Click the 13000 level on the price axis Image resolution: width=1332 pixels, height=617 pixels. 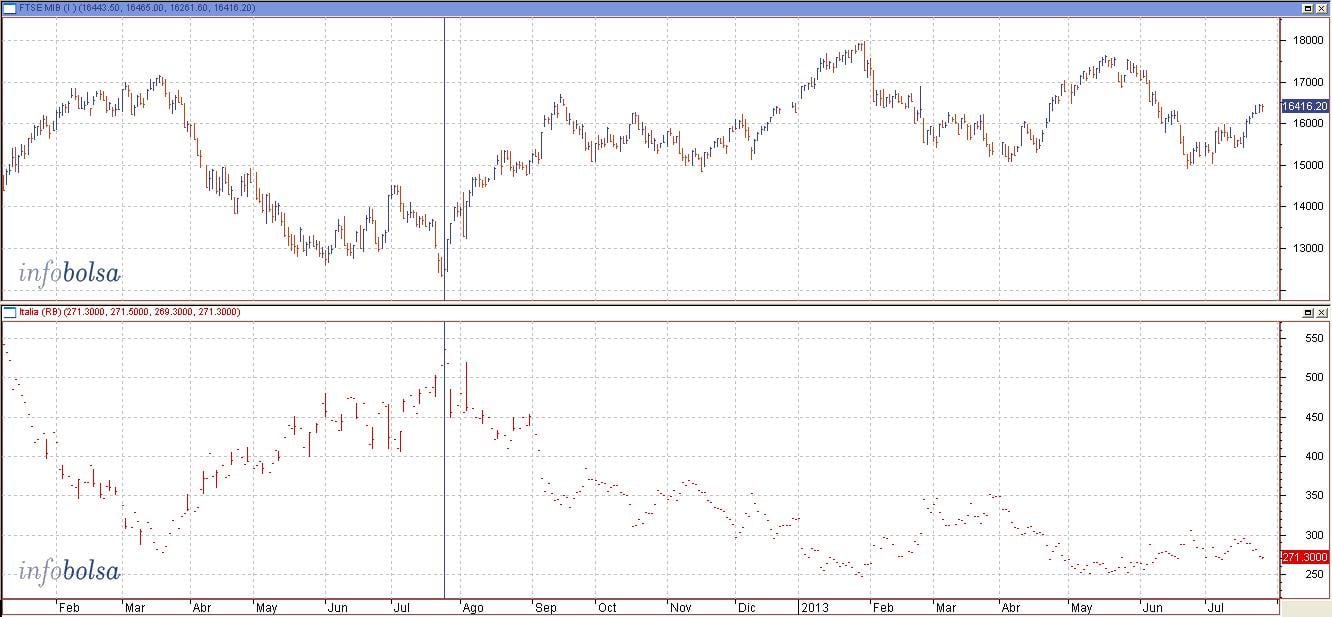point(1303,248)
